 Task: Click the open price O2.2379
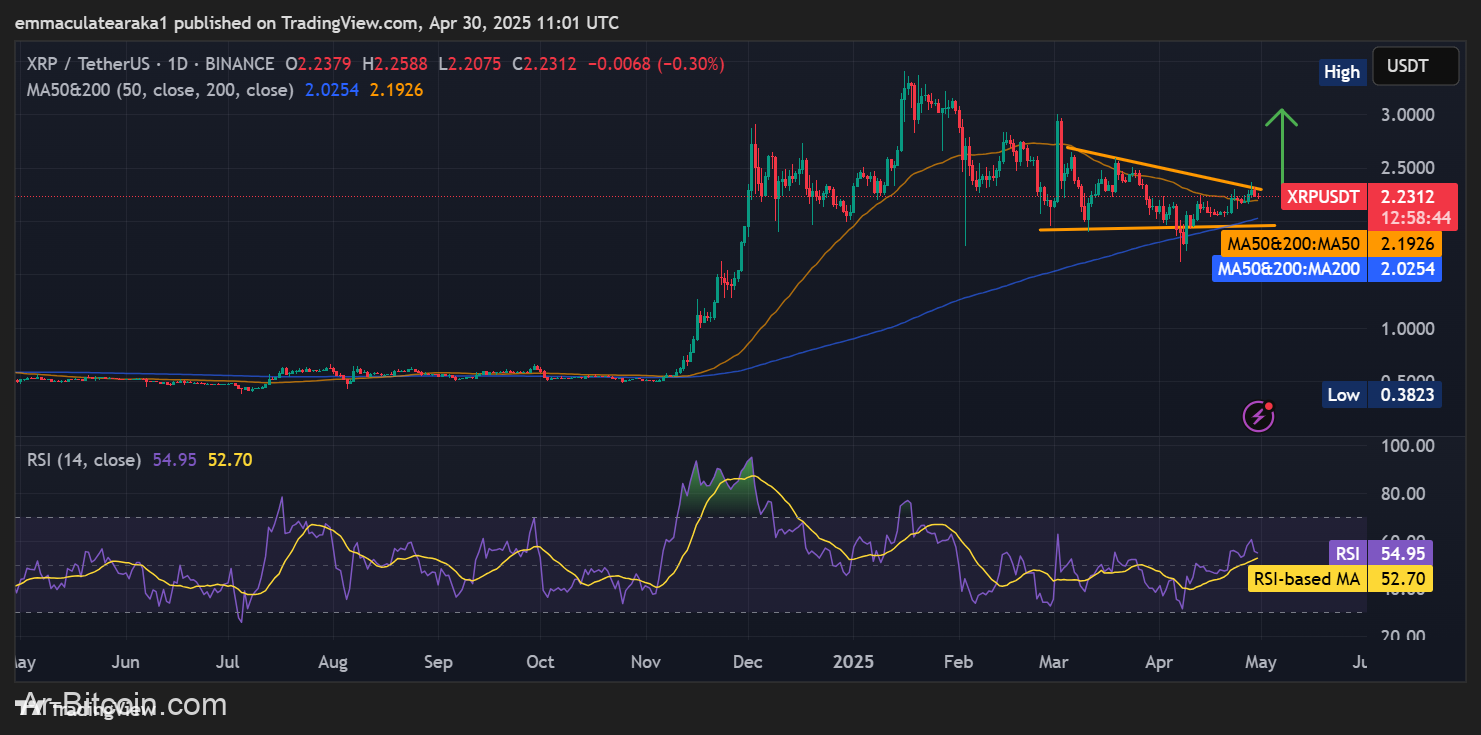click(x=320, y=64)
